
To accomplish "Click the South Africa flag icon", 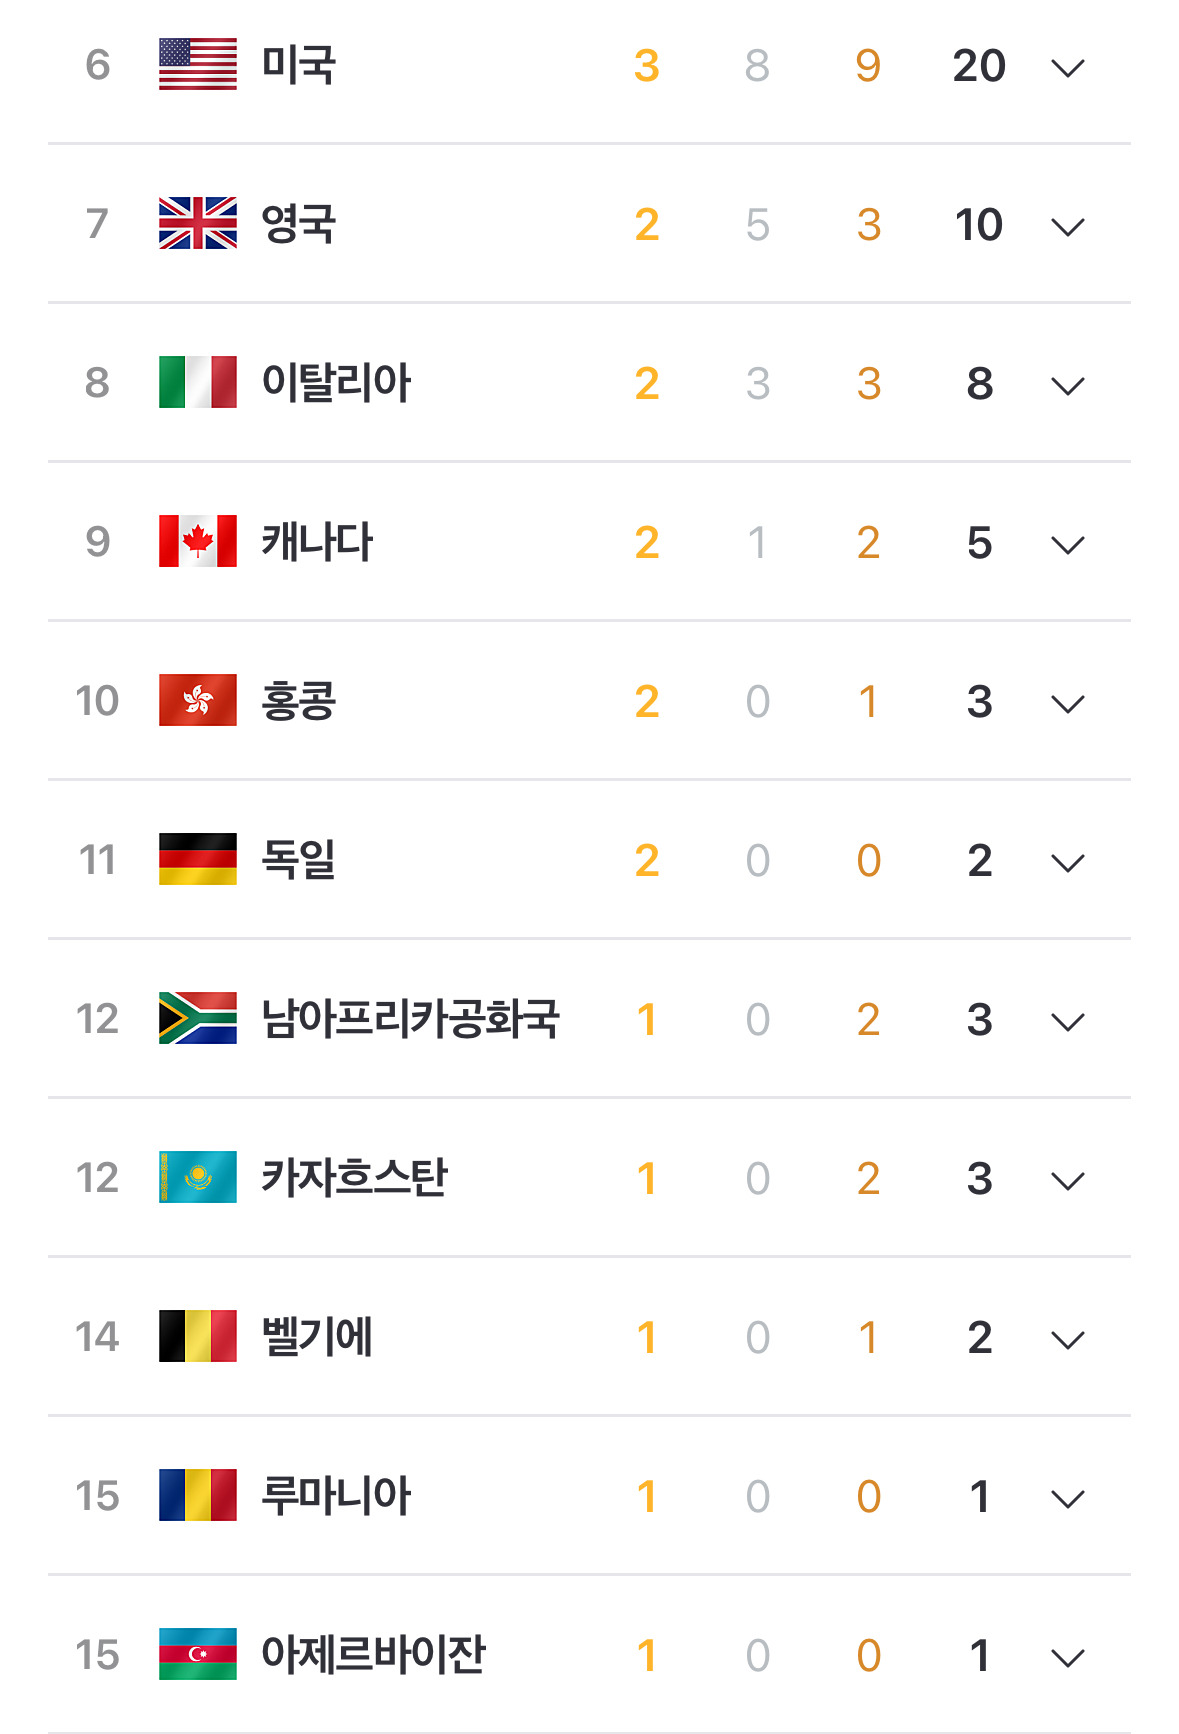I will click(x=198, y=1018).
